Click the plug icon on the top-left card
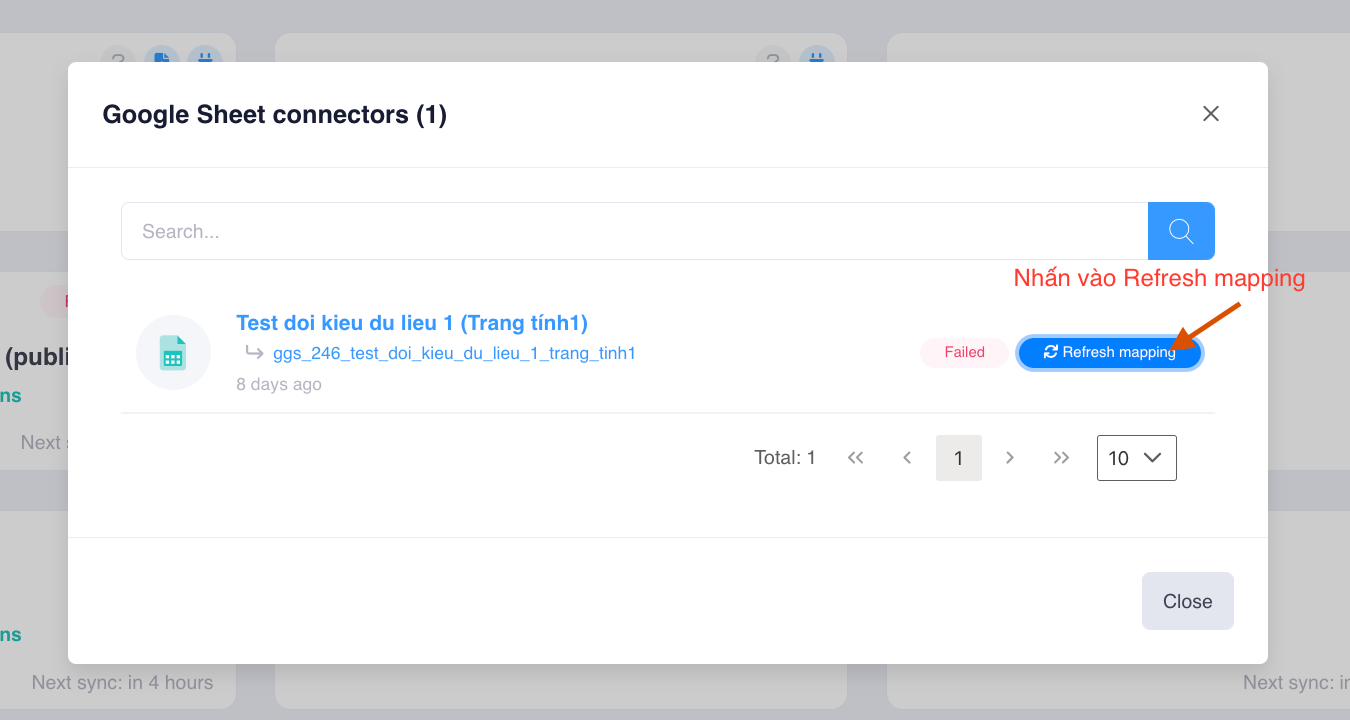Image resolution: width=1350 pixels, height=720 pixels. pos(204,59)
